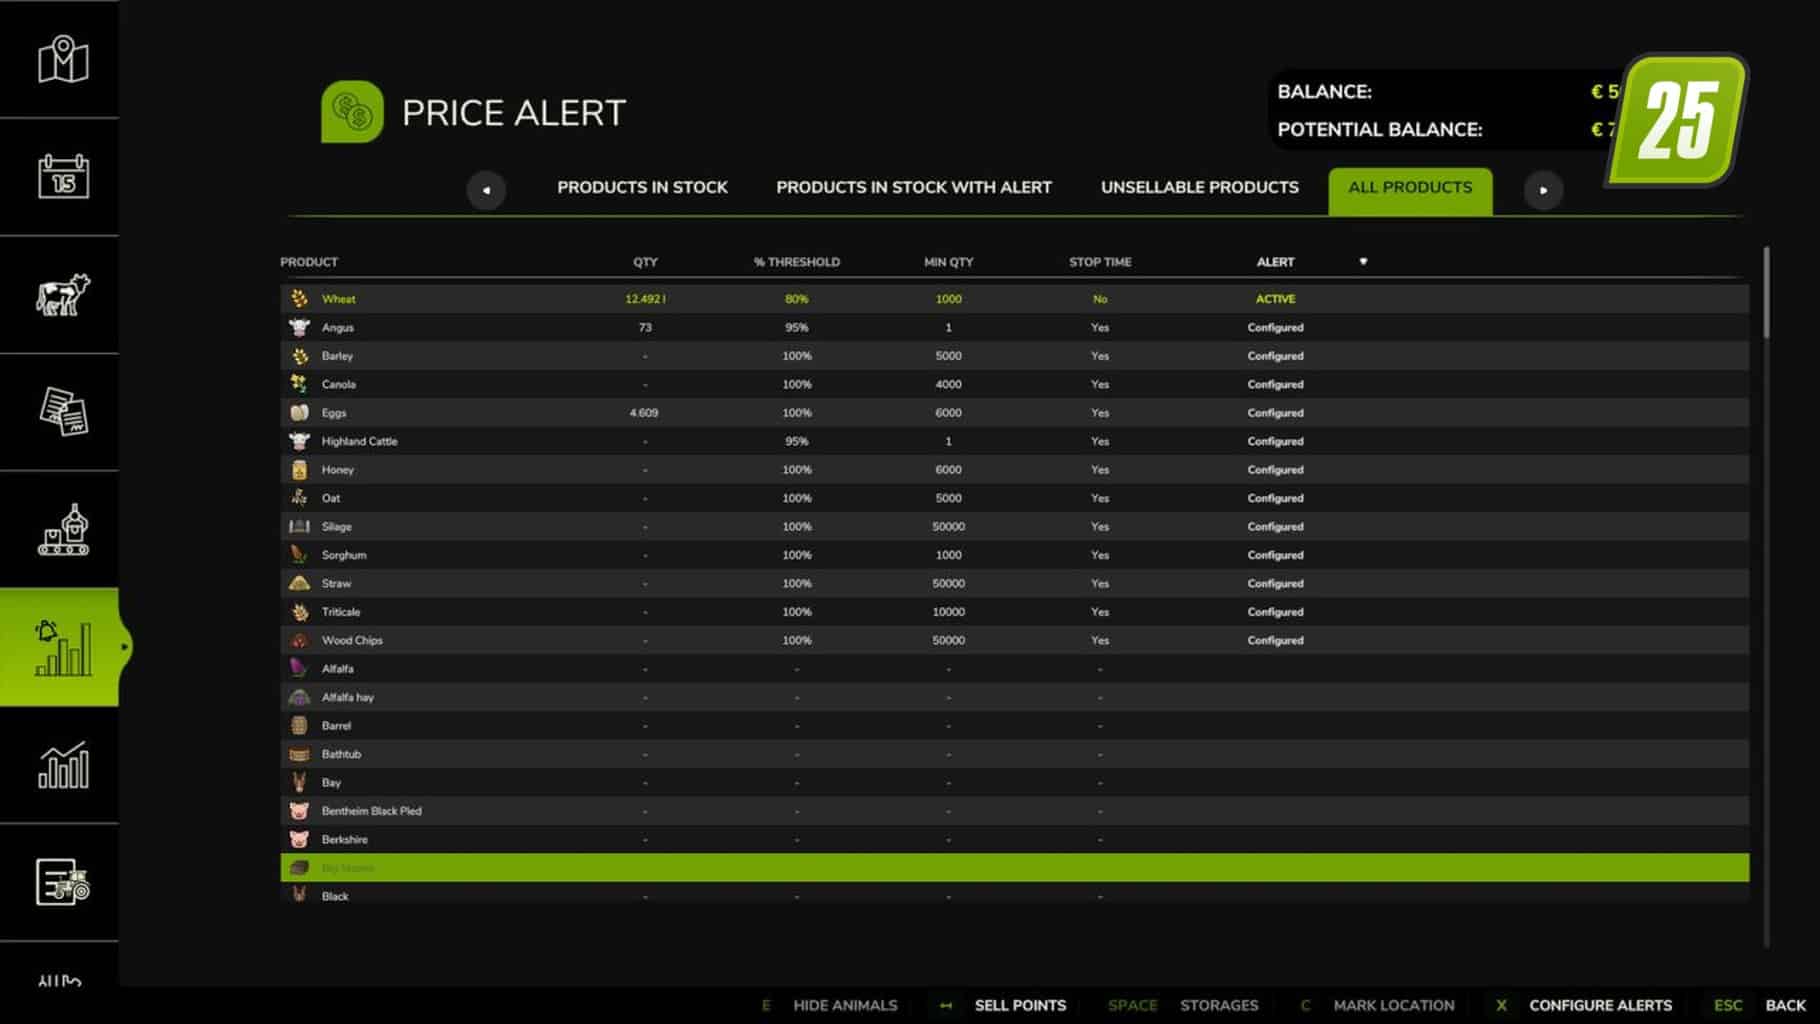Click Hide Animals at the bottom
This screenshot has width=1820, height=1024.
pos(845,1005)
